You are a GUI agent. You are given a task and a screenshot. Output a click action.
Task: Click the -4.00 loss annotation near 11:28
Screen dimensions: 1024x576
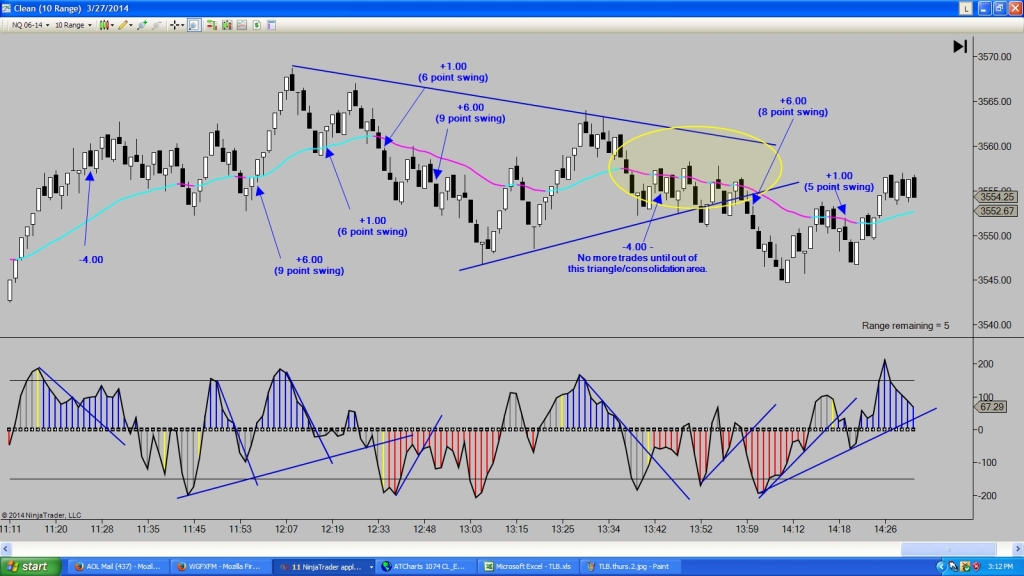pos(91,259)
